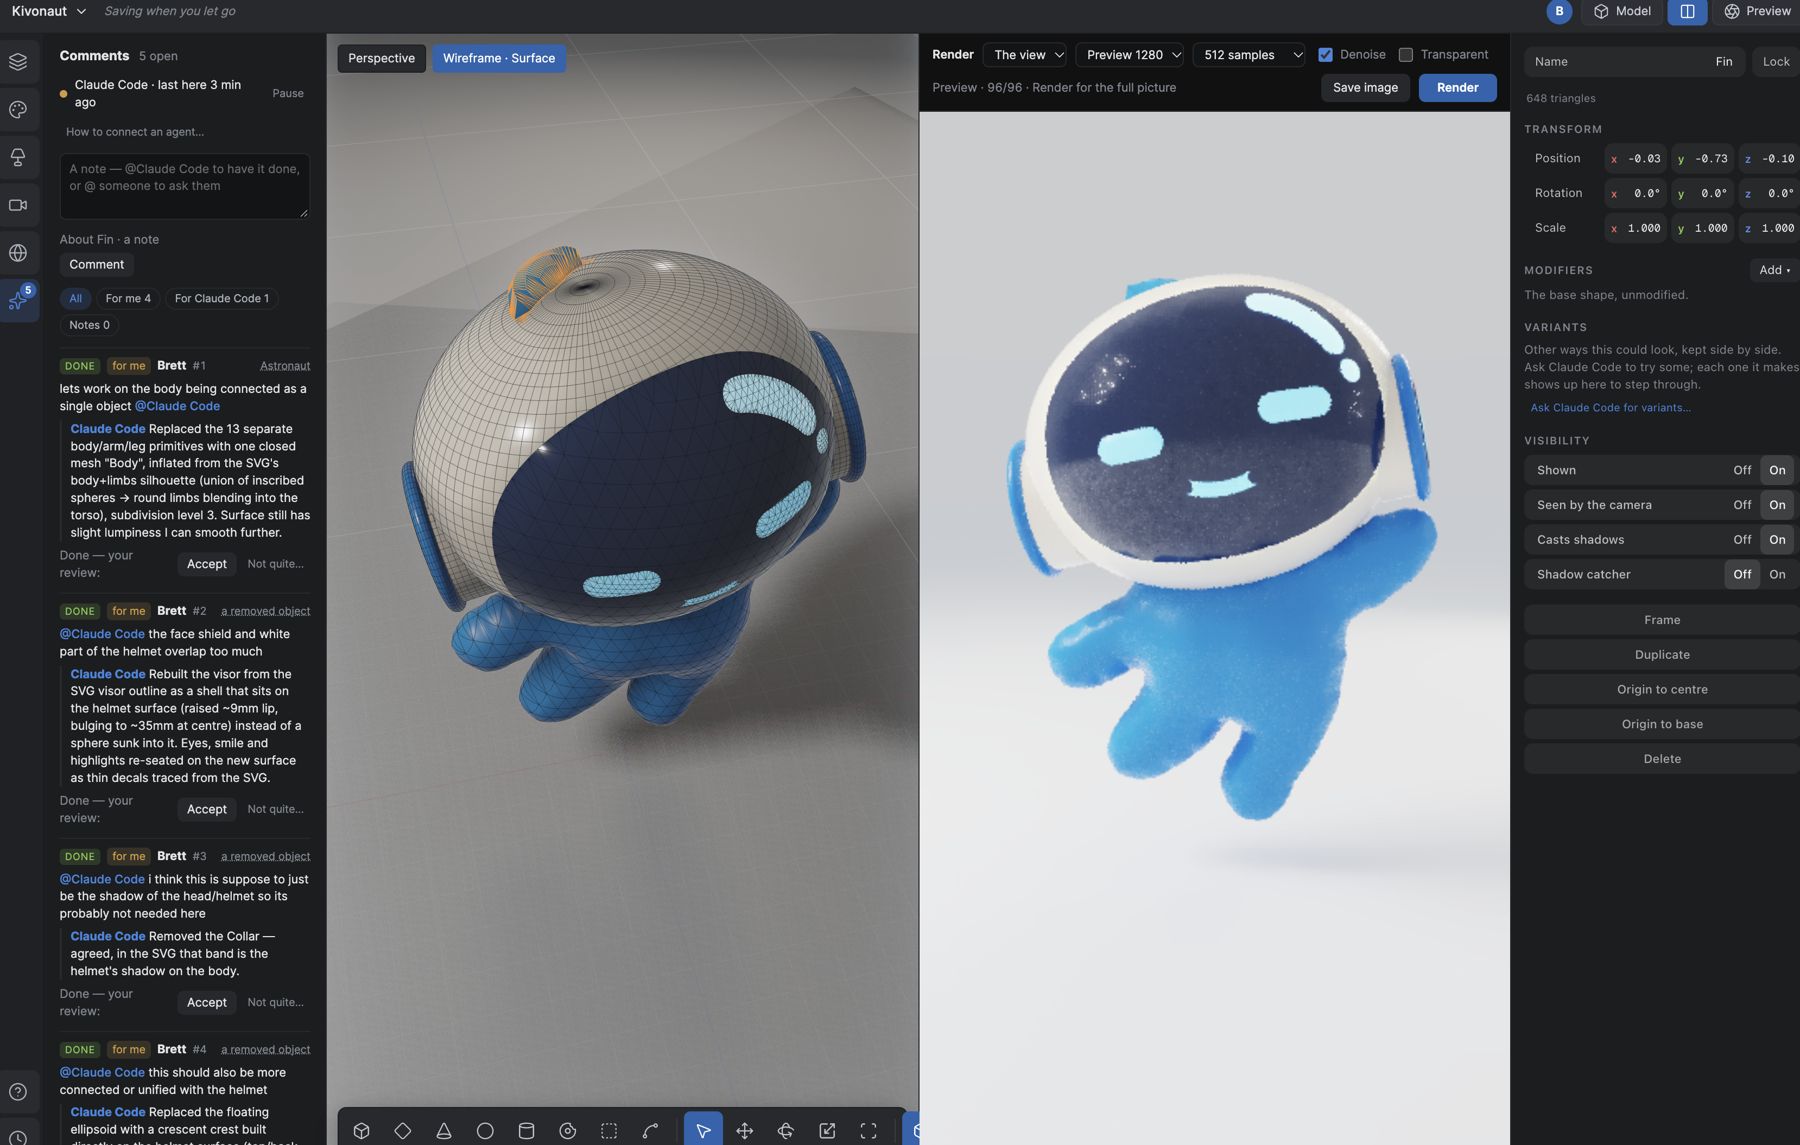Screen dimensions: 1800x1145
Task: Add a torus primitive from bottom toolbar
Action: coord(567,1130)
